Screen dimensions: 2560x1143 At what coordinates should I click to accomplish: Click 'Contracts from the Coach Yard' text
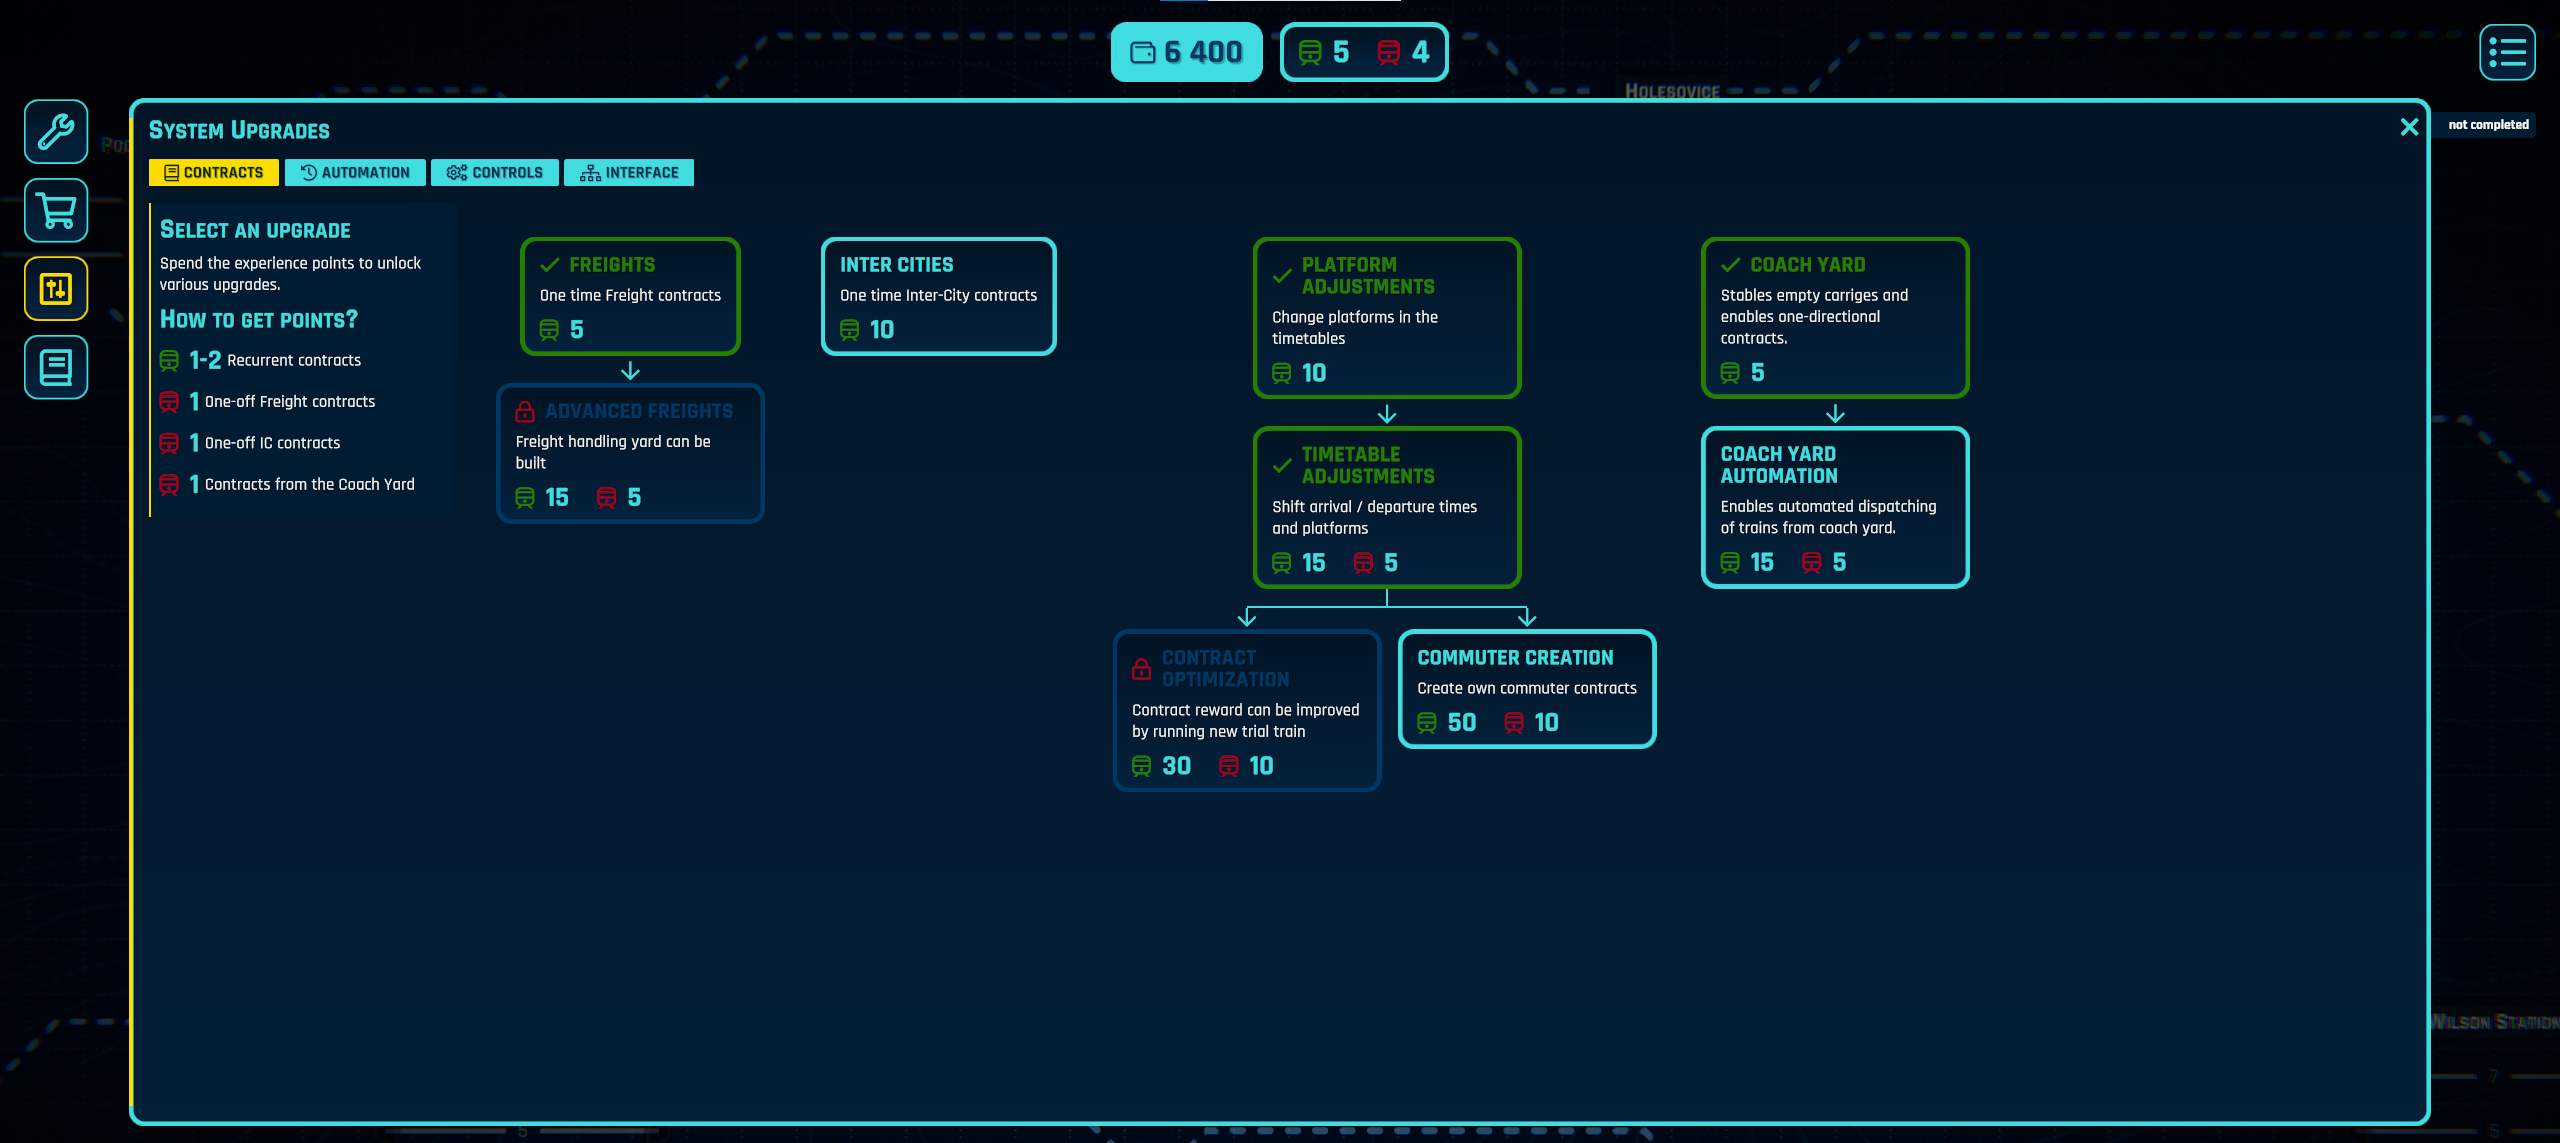309,484
